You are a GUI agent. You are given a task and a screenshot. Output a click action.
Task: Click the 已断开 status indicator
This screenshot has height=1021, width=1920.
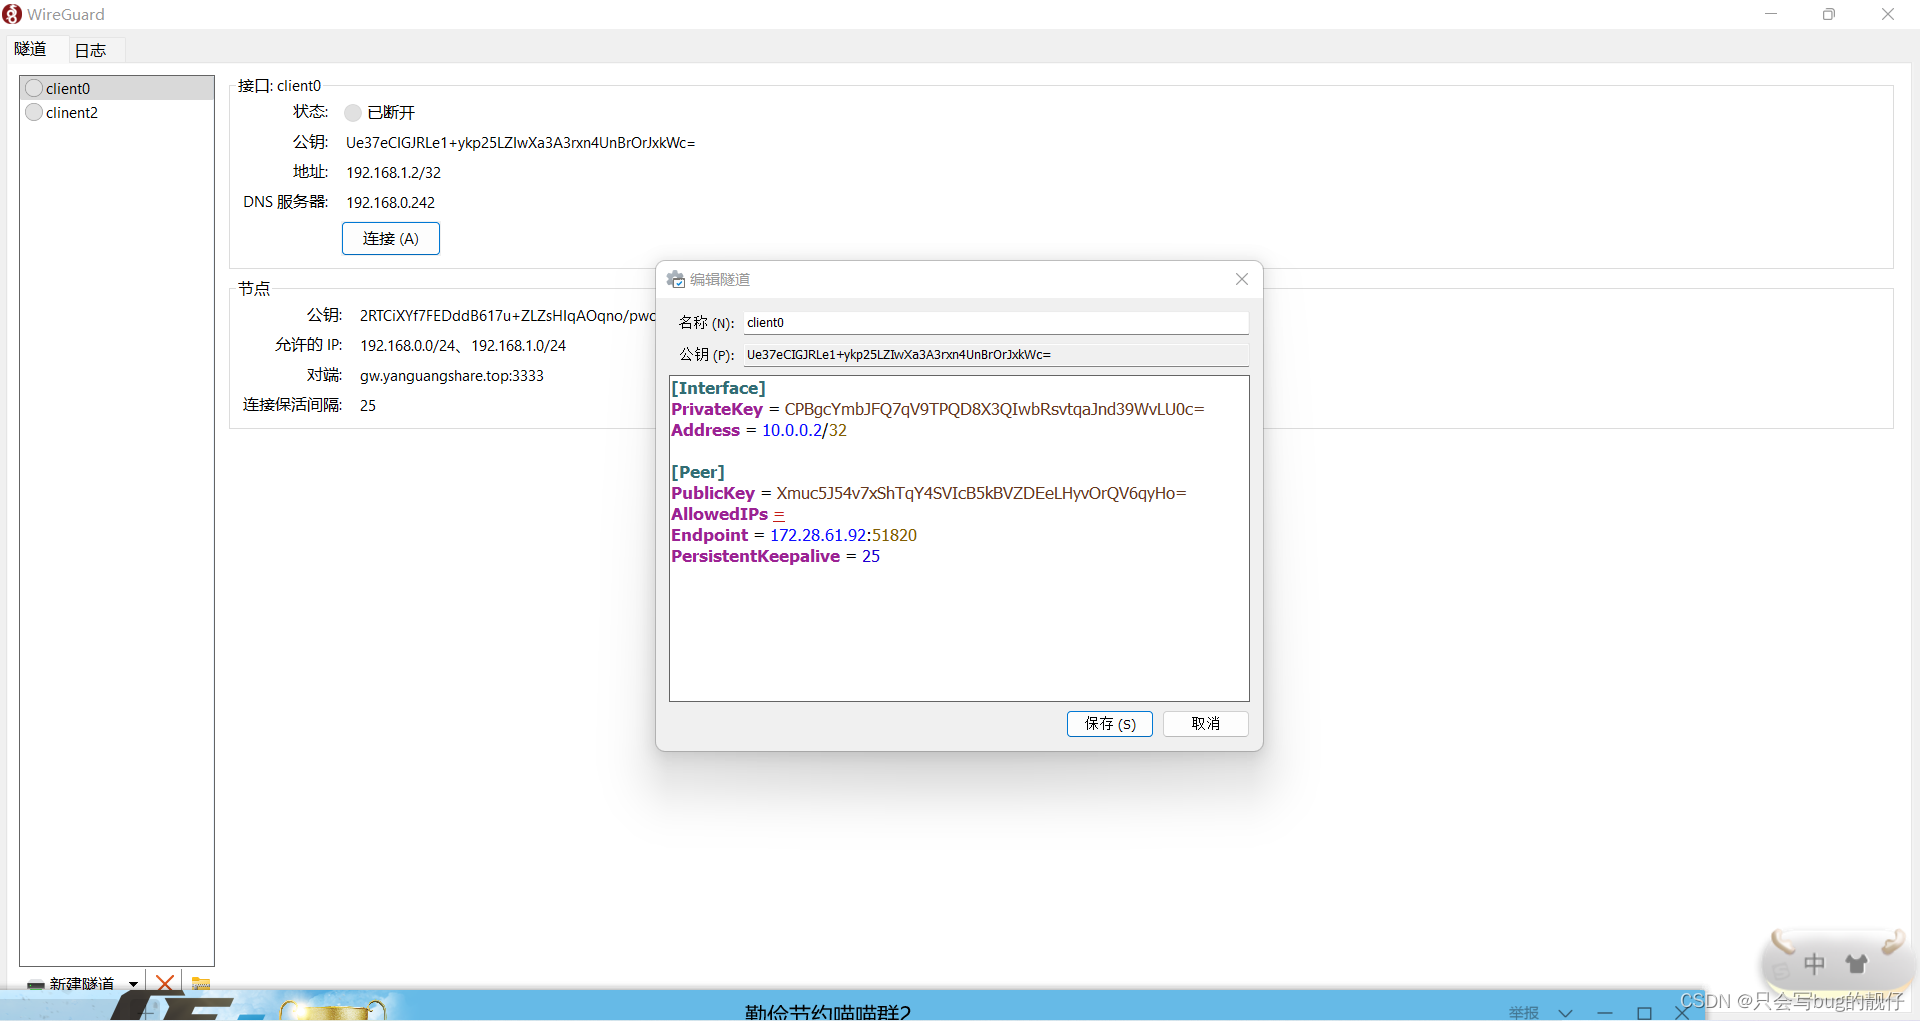[380, 113]
